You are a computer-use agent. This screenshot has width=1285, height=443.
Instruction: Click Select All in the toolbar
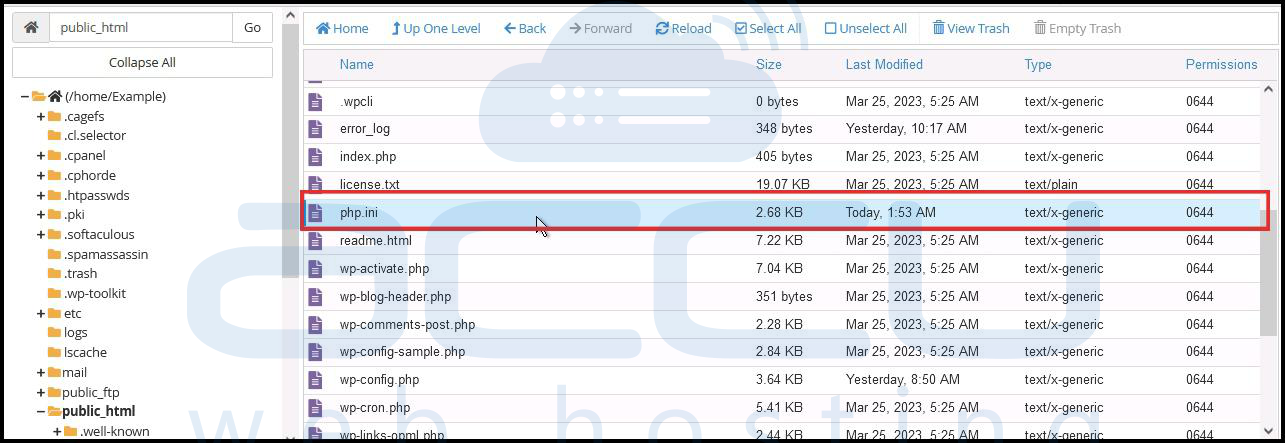[768, 28]
